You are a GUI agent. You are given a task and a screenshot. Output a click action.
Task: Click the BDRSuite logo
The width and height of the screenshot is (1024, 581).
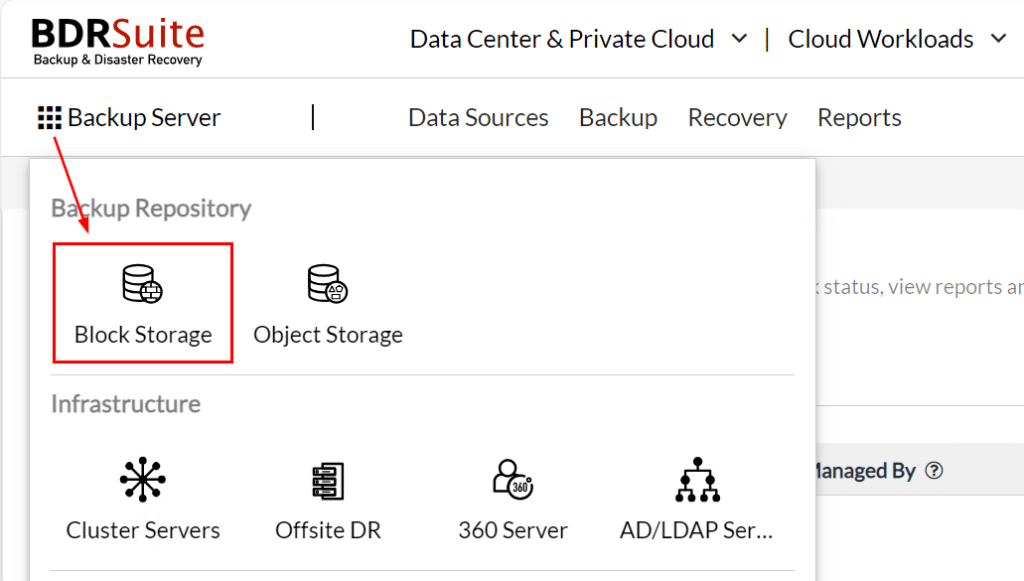[116, 37]
